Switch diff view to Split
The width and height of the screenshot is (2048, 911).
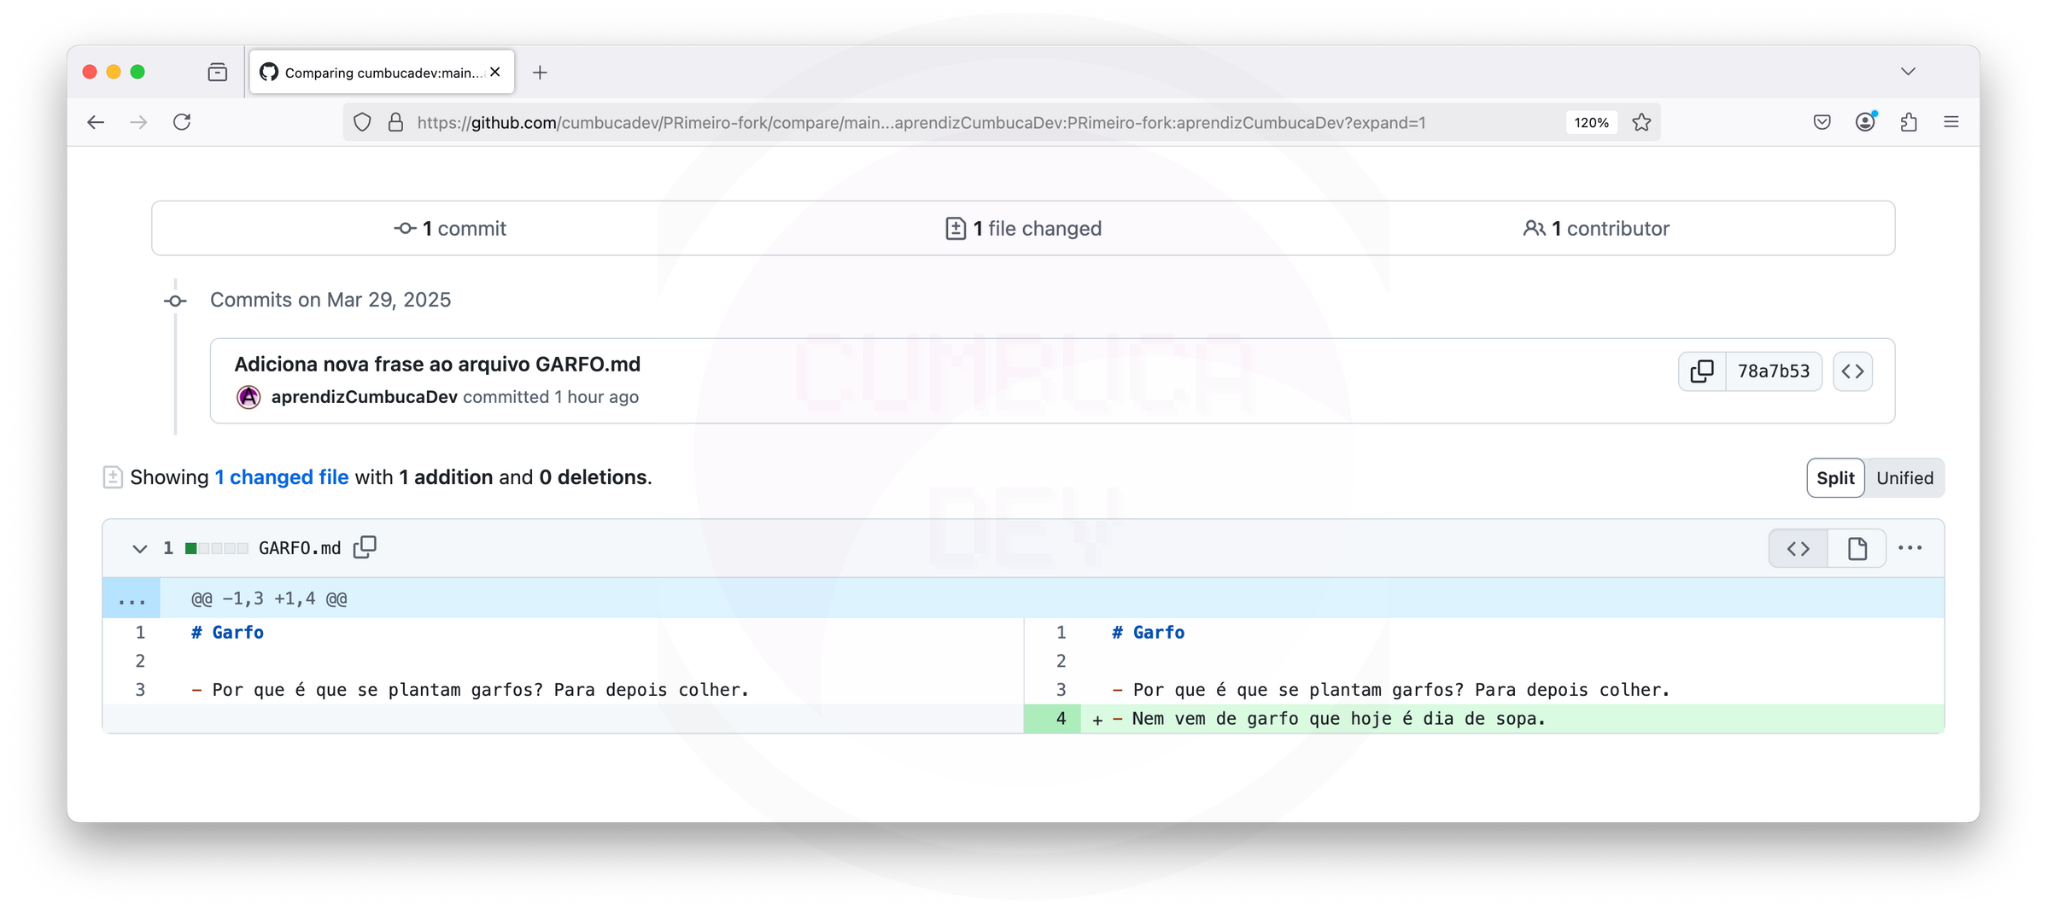click(1834, 478)
